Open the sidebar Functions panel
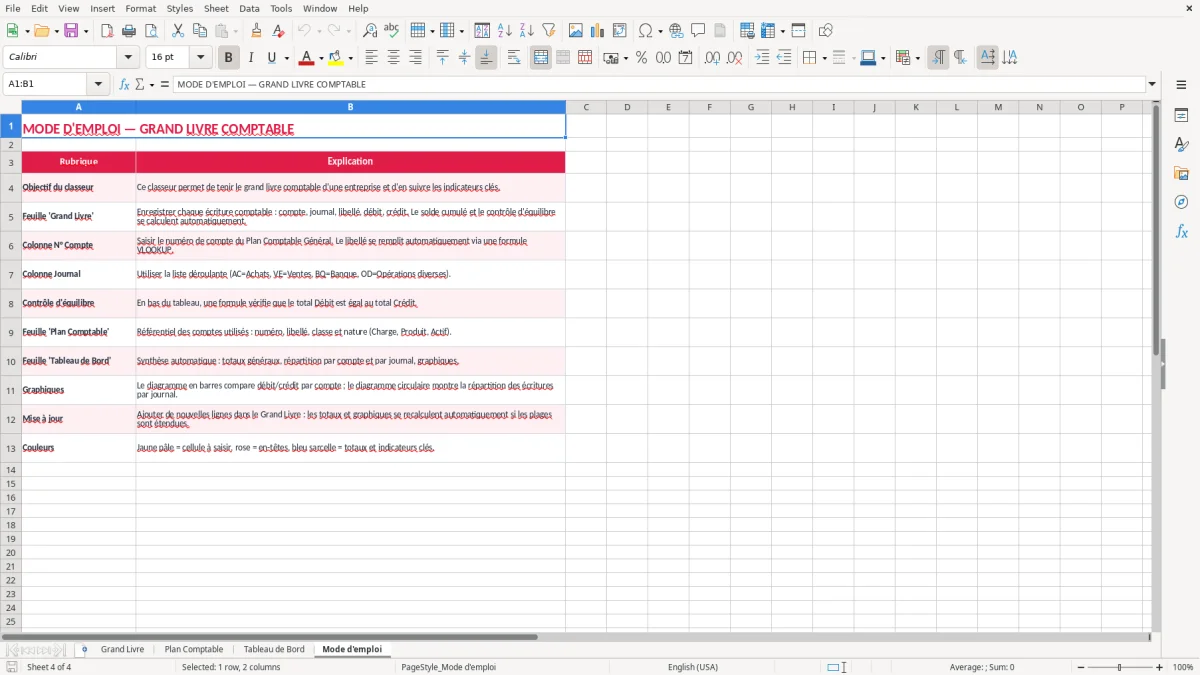Screen dimensions: 1200x675 (1181, 231)
